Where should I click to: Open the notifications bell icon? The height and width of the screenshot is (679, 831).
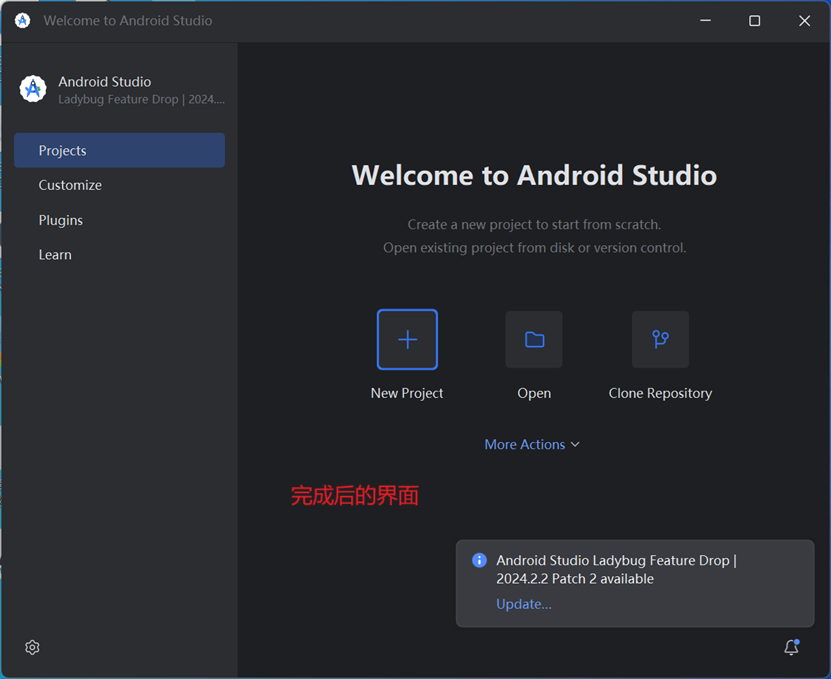point(792,647)
